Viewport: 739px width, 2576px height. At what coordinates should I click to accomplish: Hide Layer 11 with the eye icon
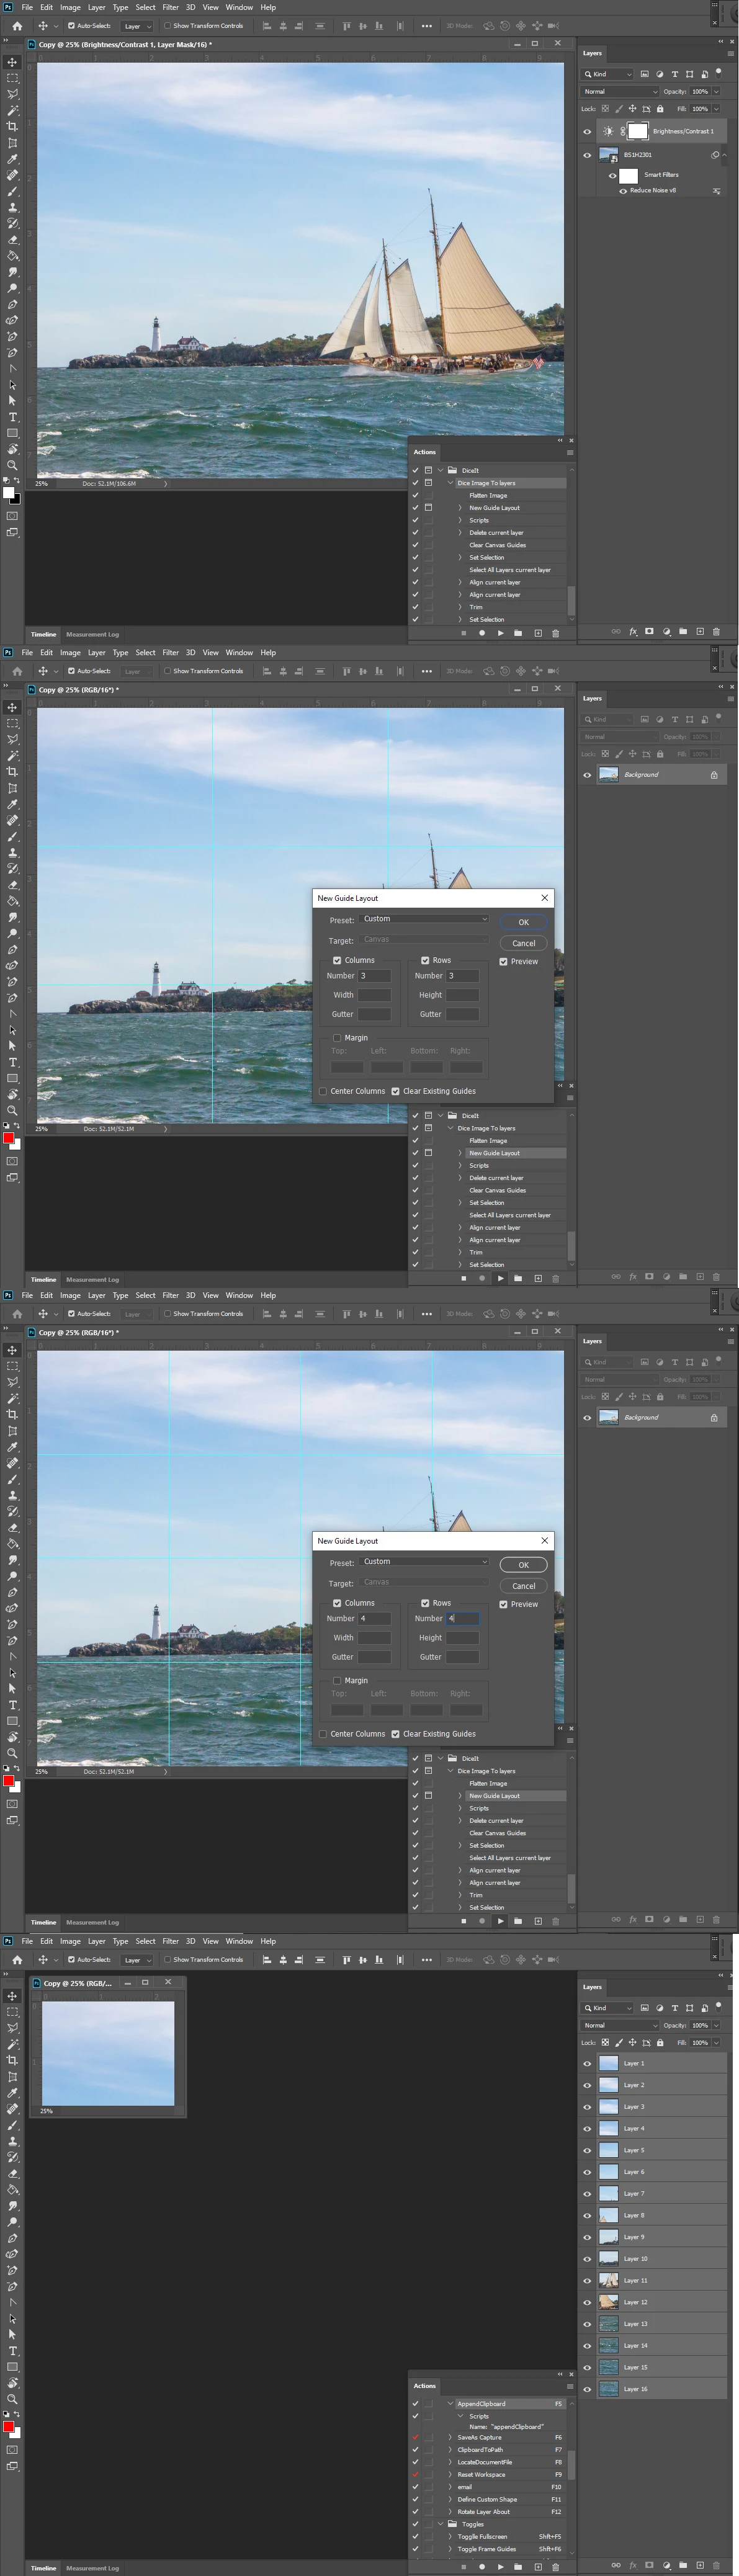click(587, 2280)
